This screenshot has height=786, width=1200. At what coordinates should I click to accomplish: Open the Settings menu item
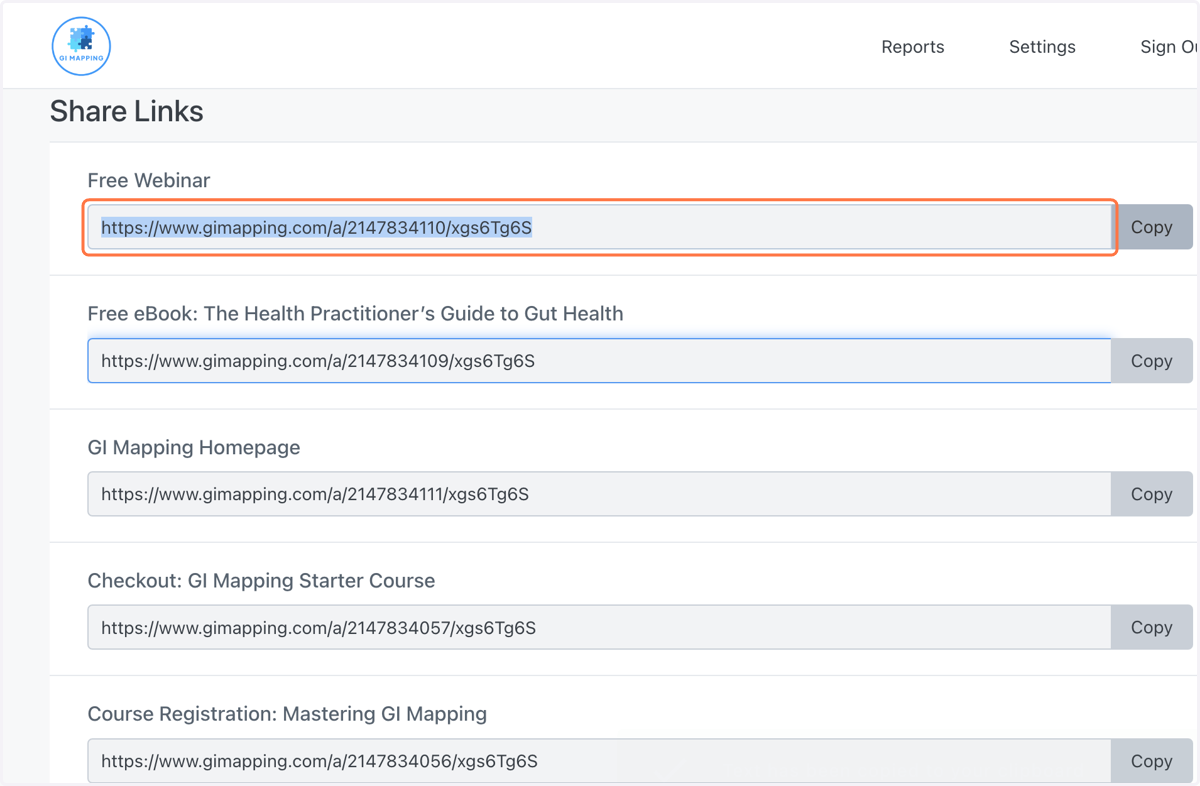[1042, 47]
